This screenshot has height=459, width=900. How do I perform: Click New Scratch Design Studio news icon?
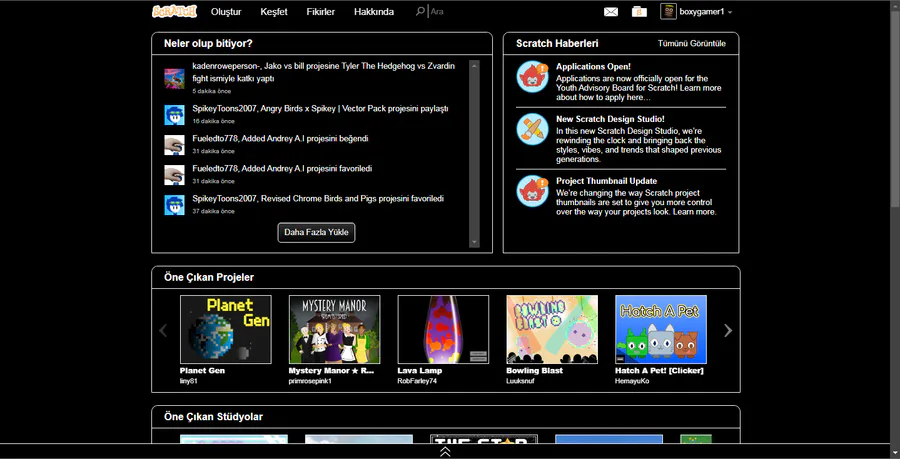point(532,129)
